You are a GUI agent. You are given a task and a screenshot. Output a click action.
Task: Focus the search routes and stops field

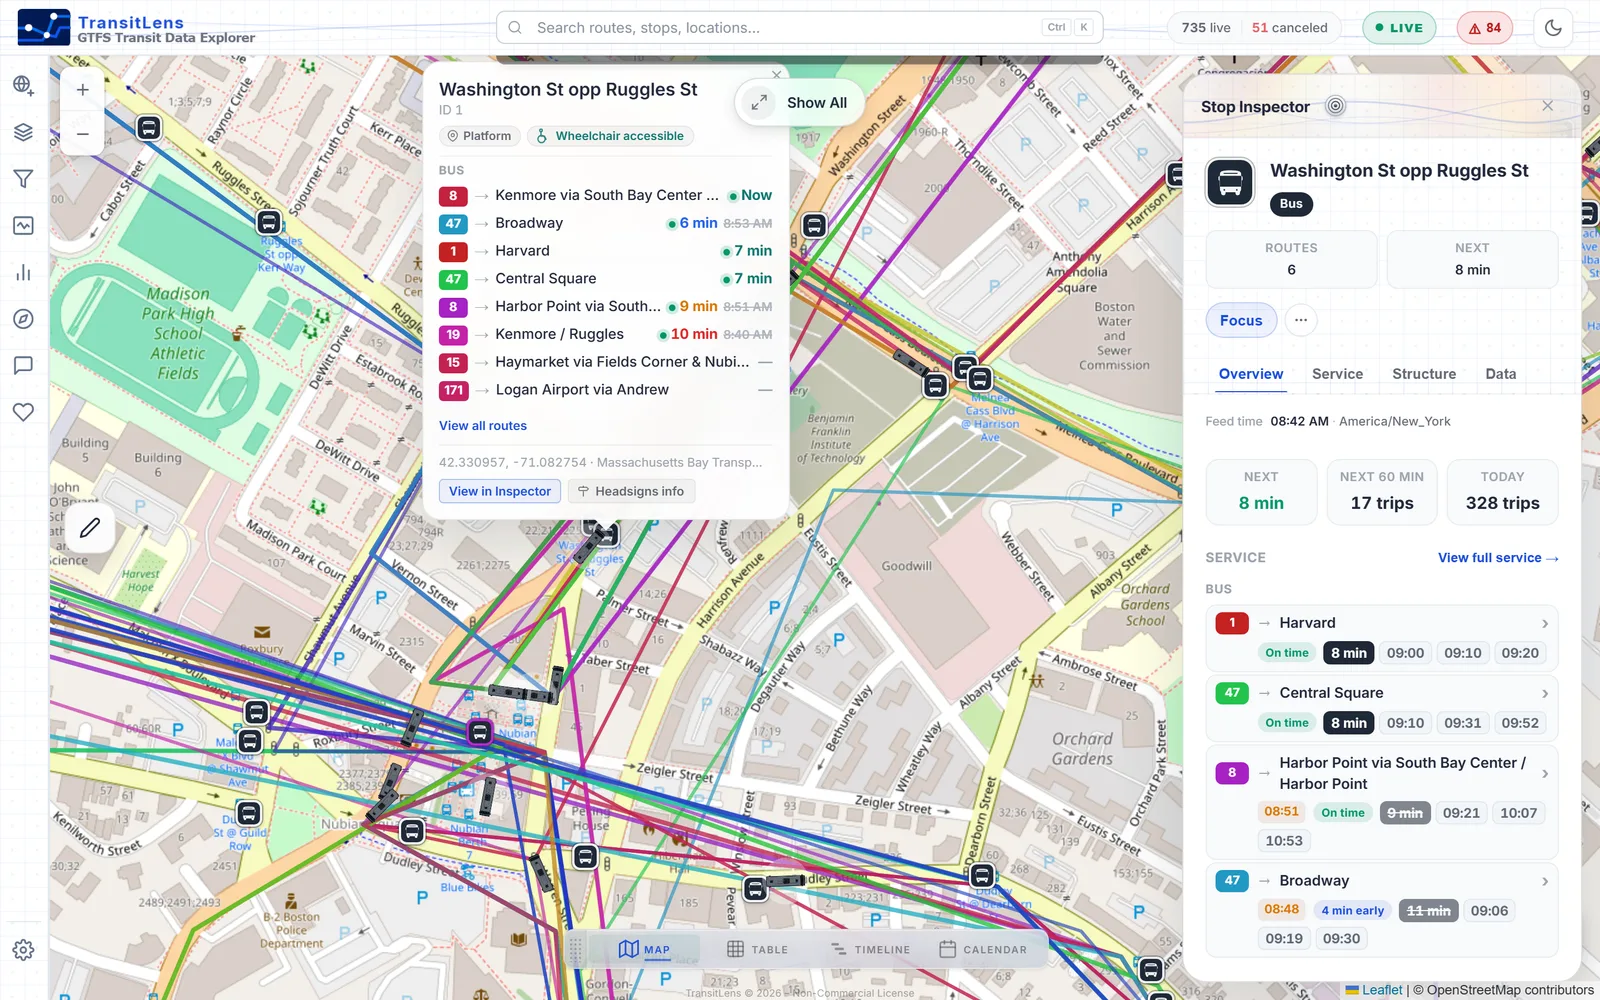pos(799,28)
